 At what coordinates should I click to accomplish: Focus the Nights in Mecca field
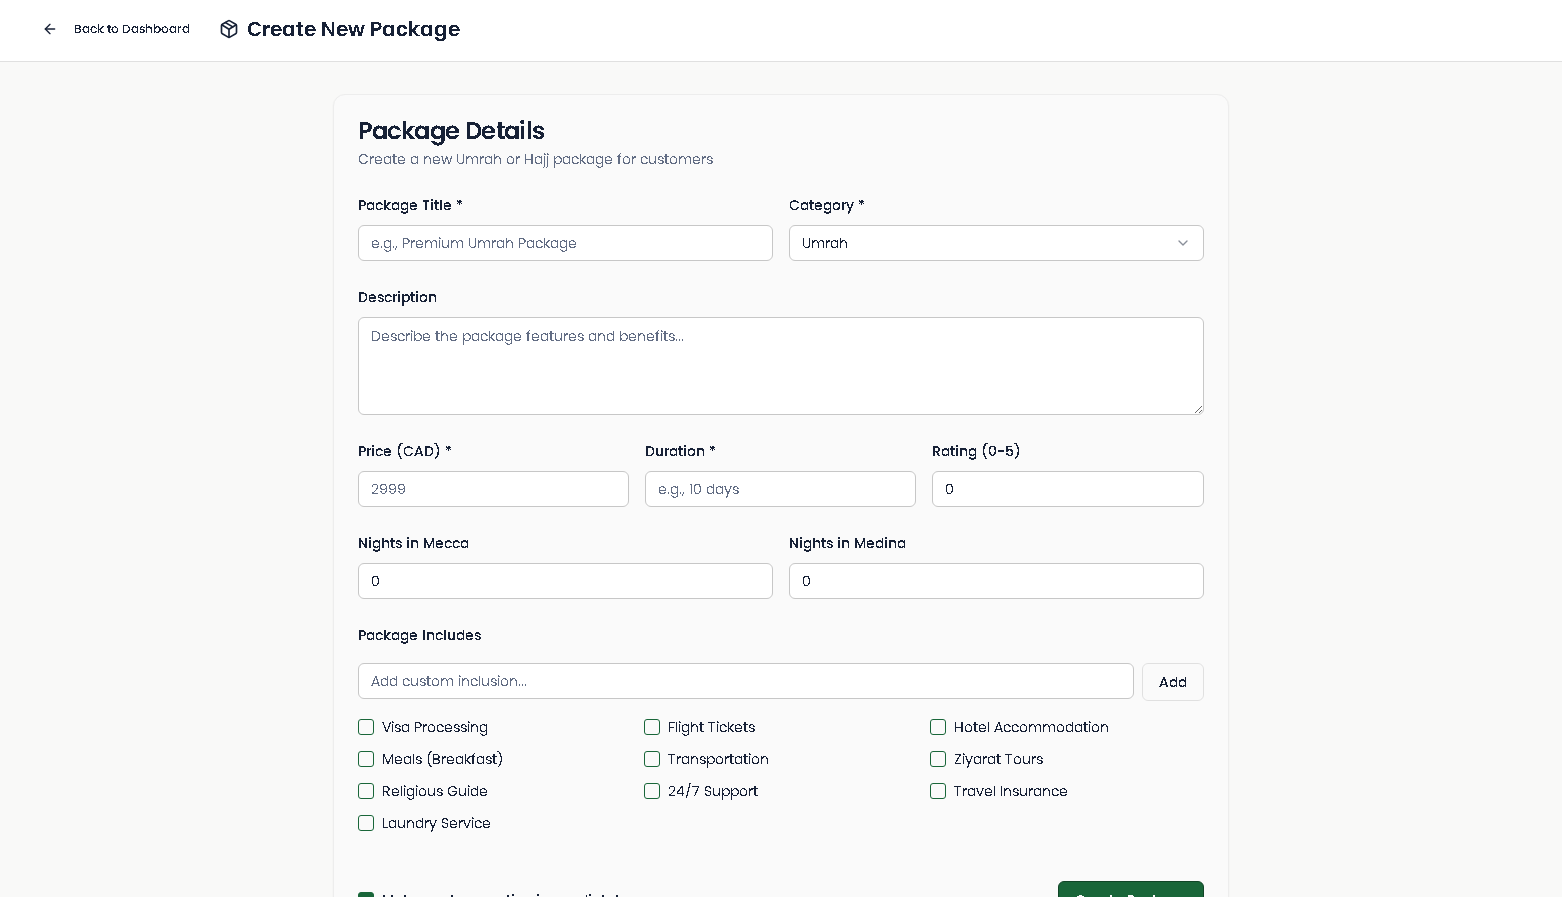point(565,581)
